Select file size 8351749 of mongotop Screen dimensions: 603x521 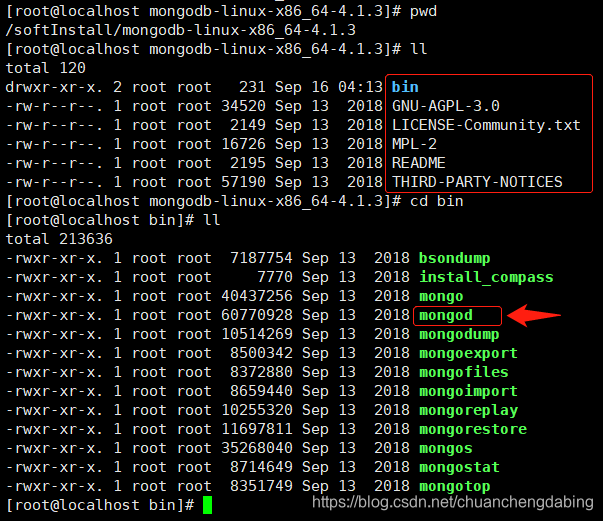coord(261,486)
